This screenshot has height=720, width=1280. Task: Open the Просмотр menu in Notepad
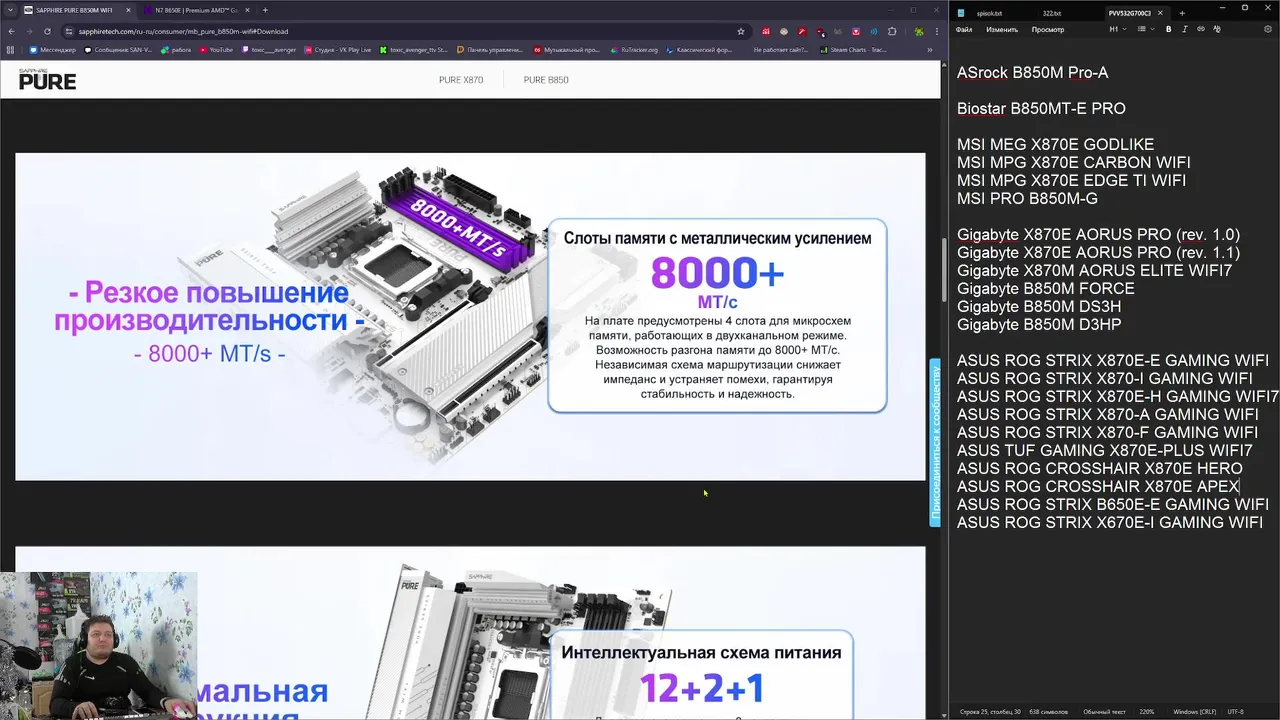point(1048,30)
